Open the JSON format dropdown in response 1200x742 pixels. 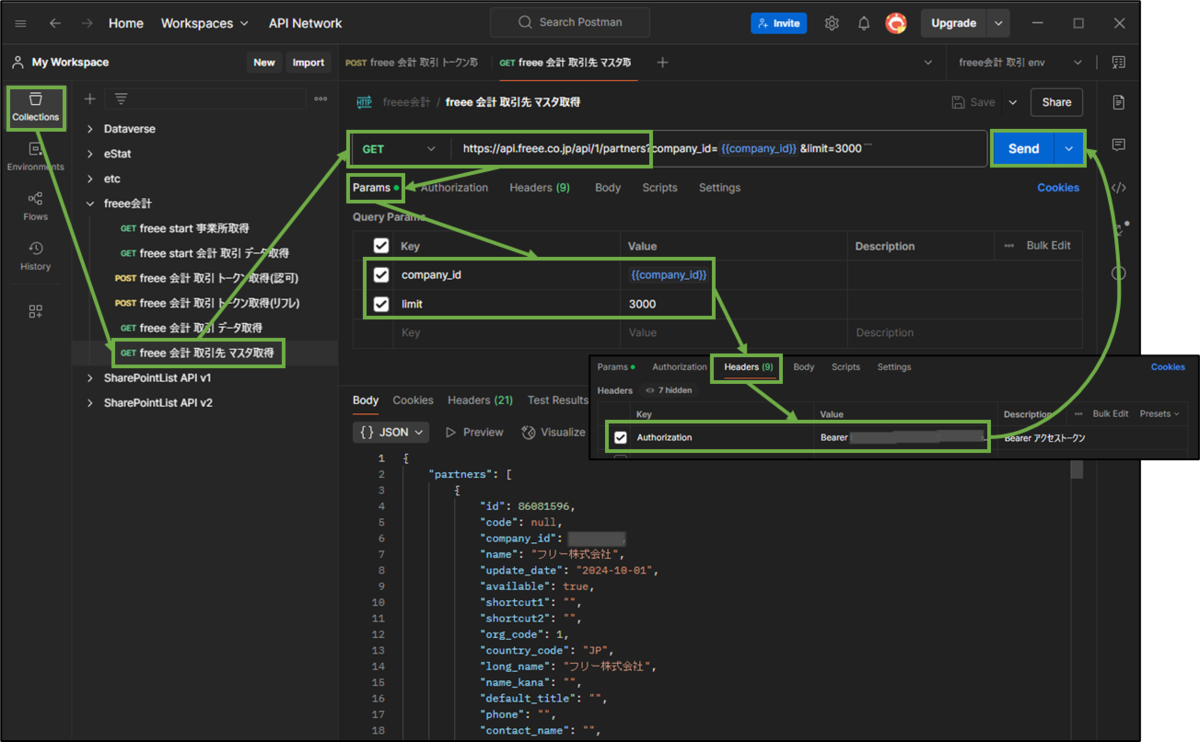[392, 432]
